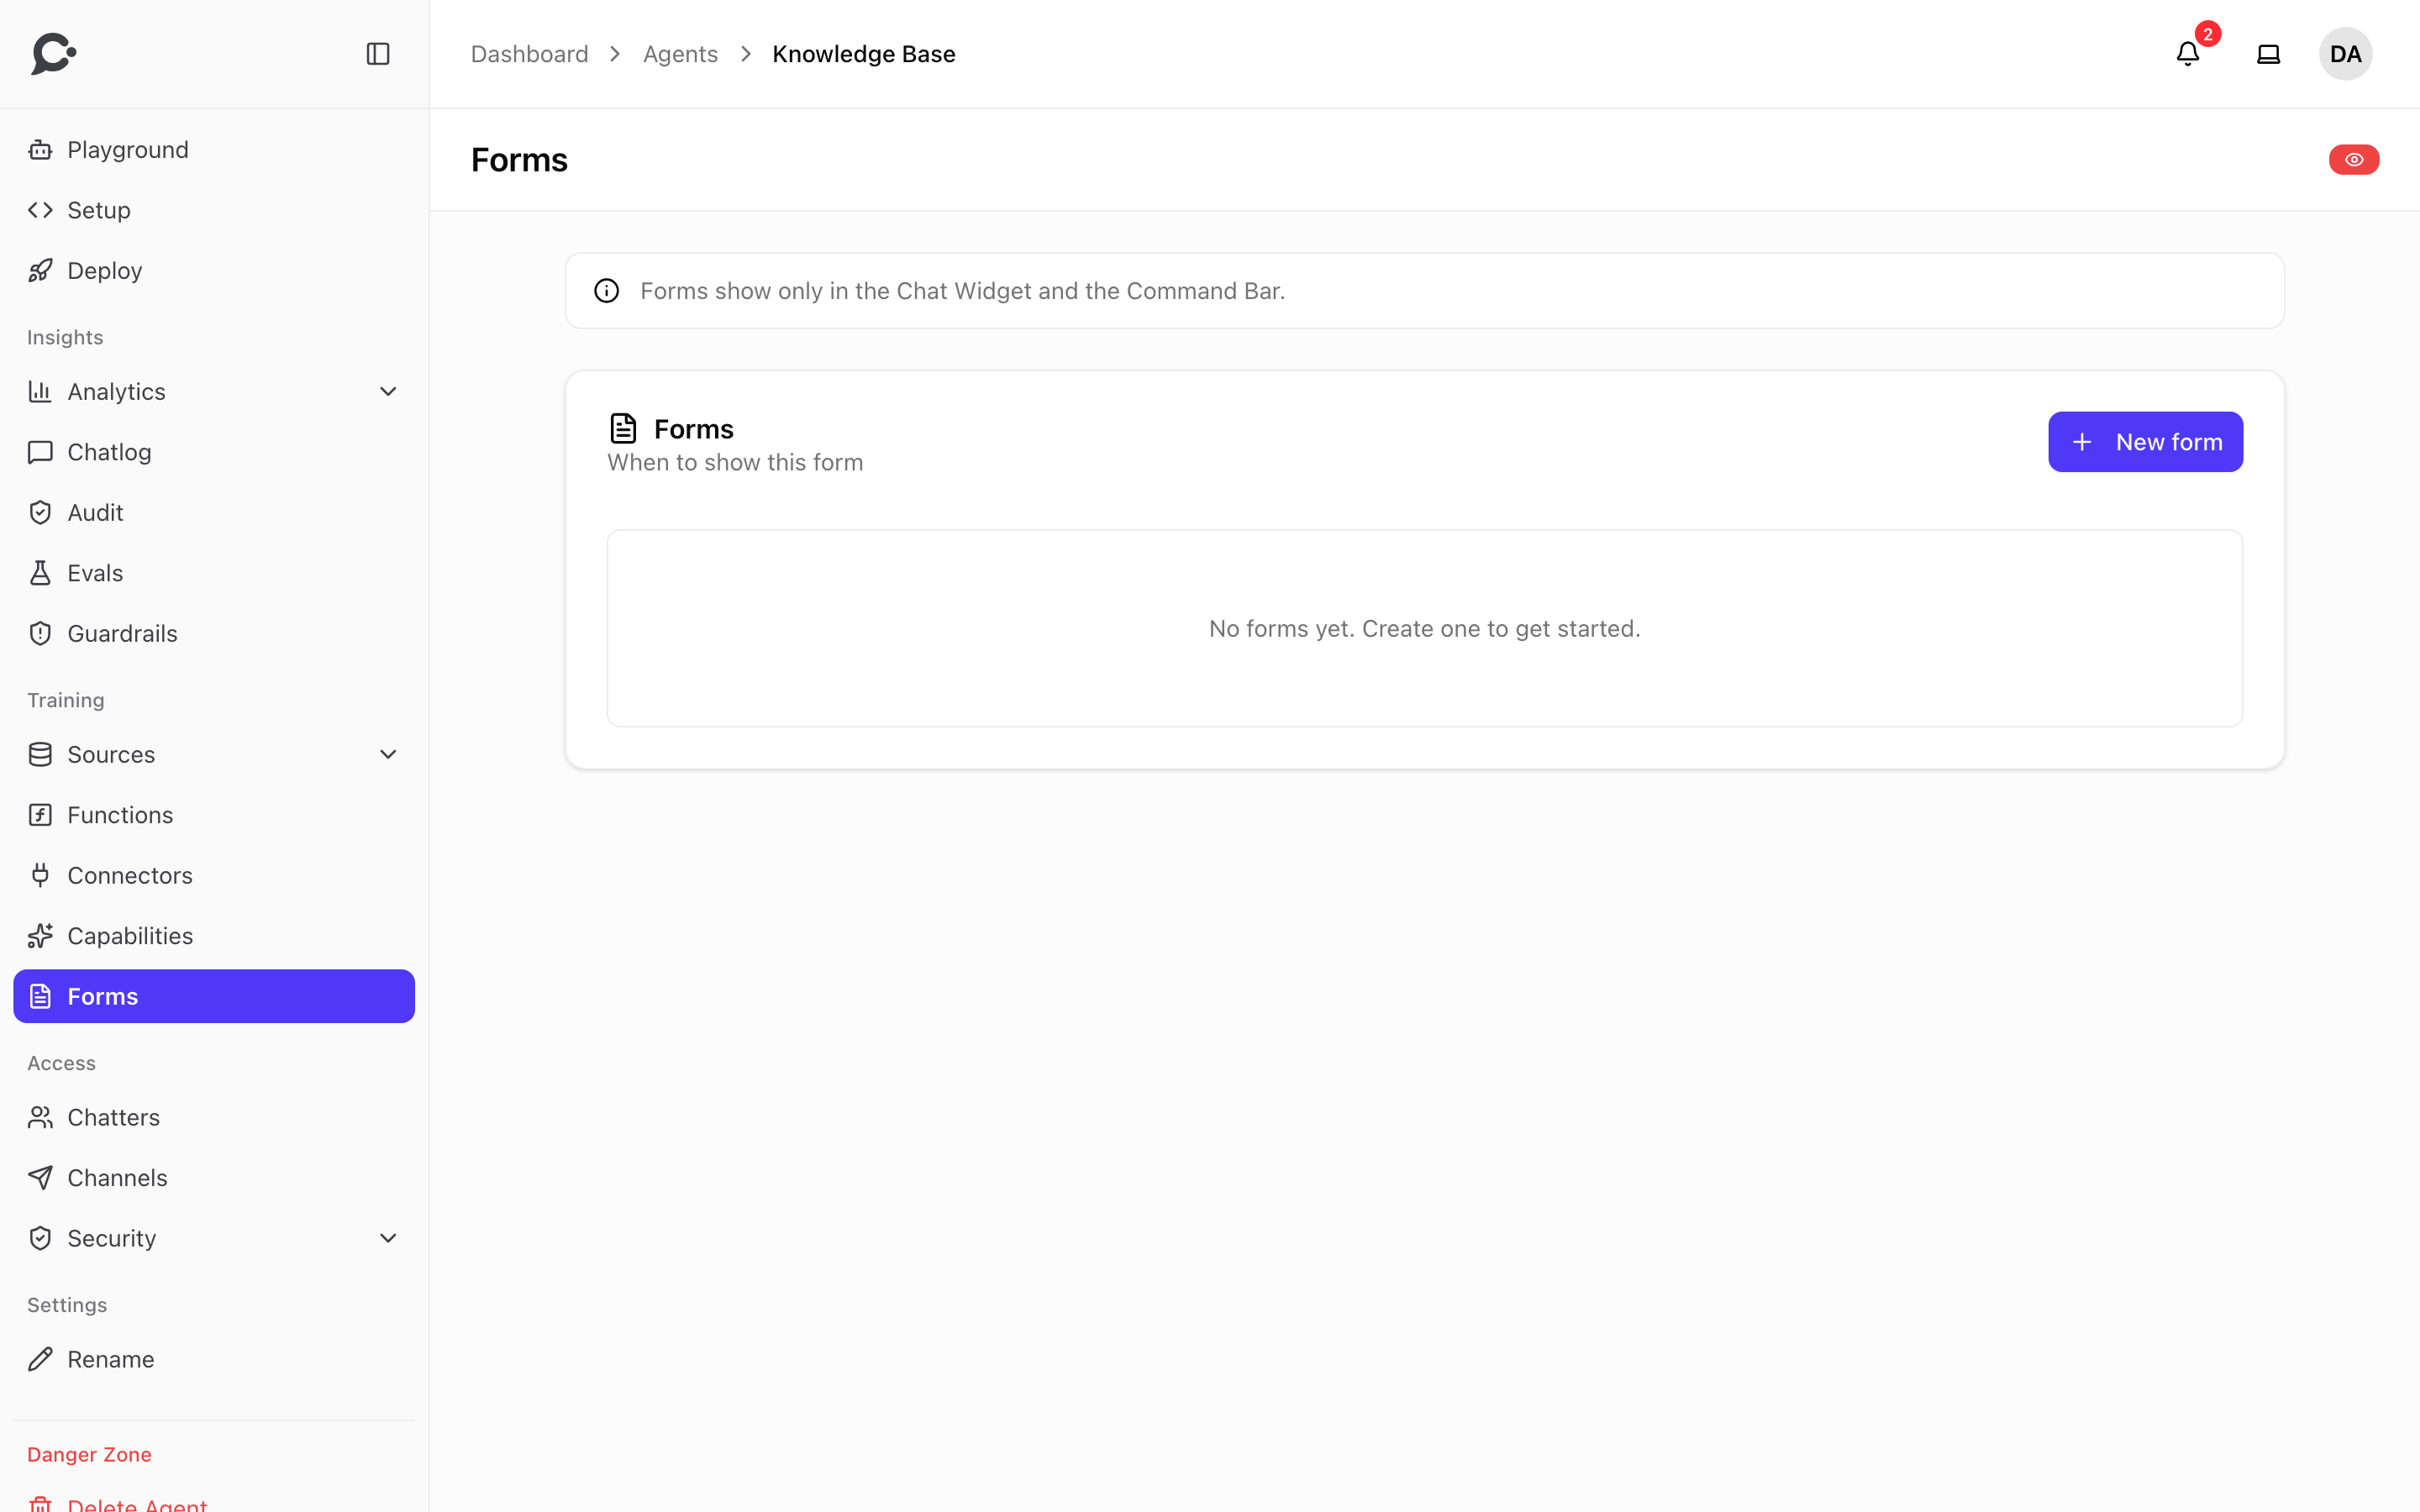Expand the Security chevron
Viewport: 2420px width, 1512px height.
(388, 1239)
